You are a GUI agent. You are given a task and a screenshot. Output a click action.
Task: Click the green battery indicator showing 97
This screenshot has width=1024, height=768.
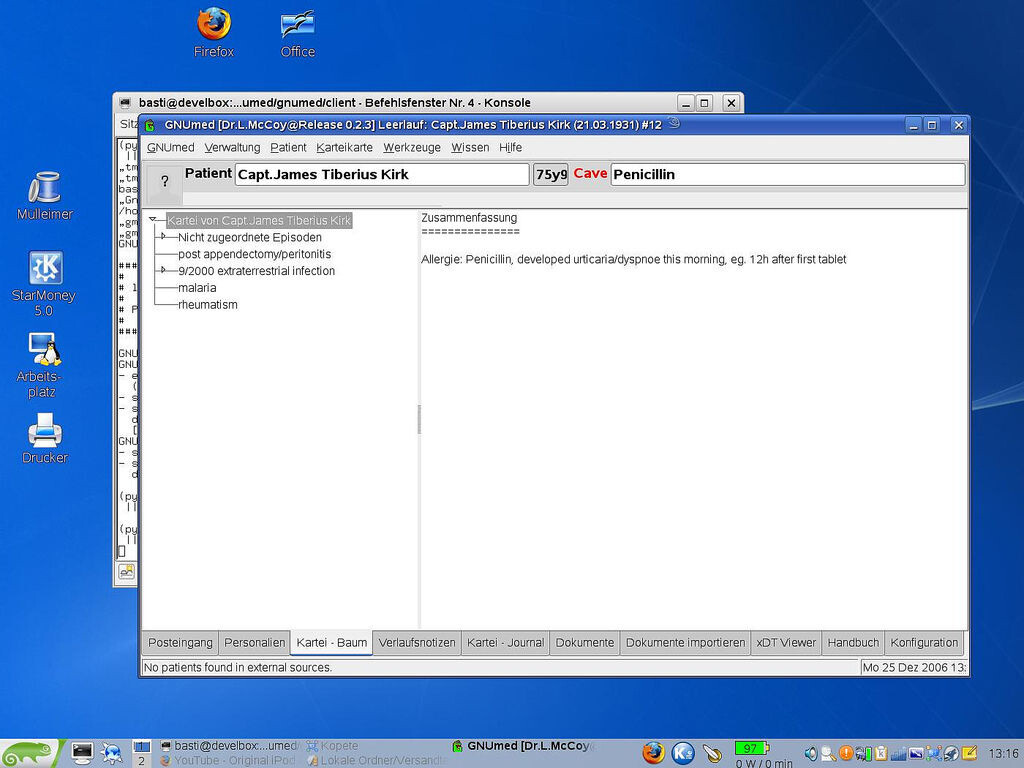[752, 748]
